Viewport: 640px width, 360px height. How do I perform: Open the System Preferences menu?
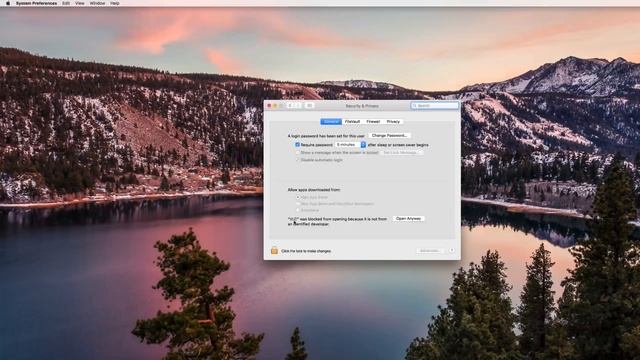pos(36,3)
